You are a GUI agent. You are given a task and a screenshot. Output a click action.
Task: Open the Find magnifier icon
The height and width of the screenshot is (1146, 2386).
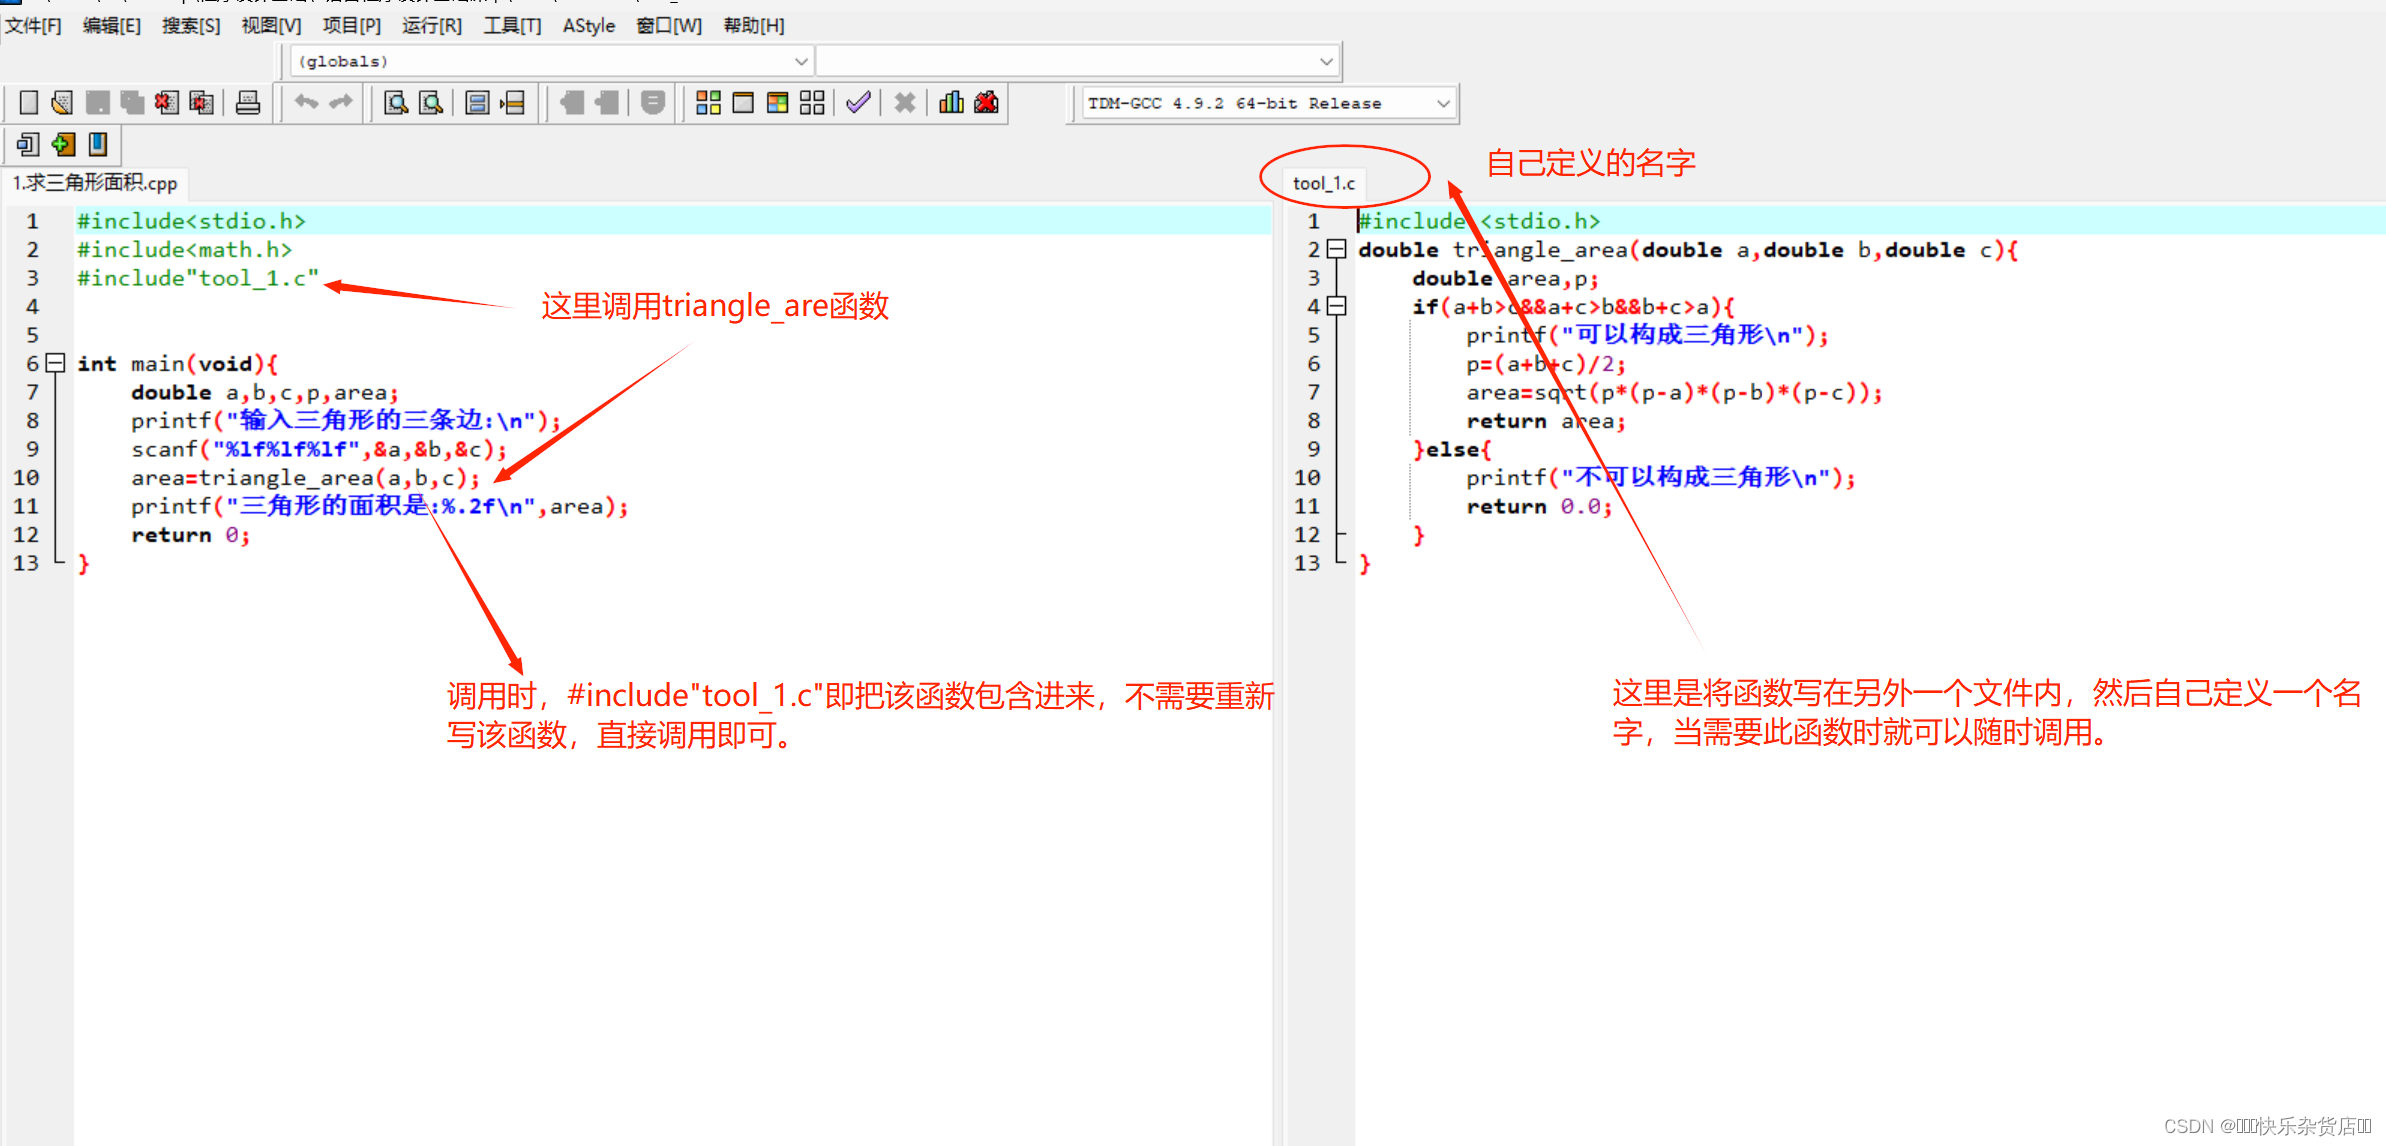[x=396, y=103]
